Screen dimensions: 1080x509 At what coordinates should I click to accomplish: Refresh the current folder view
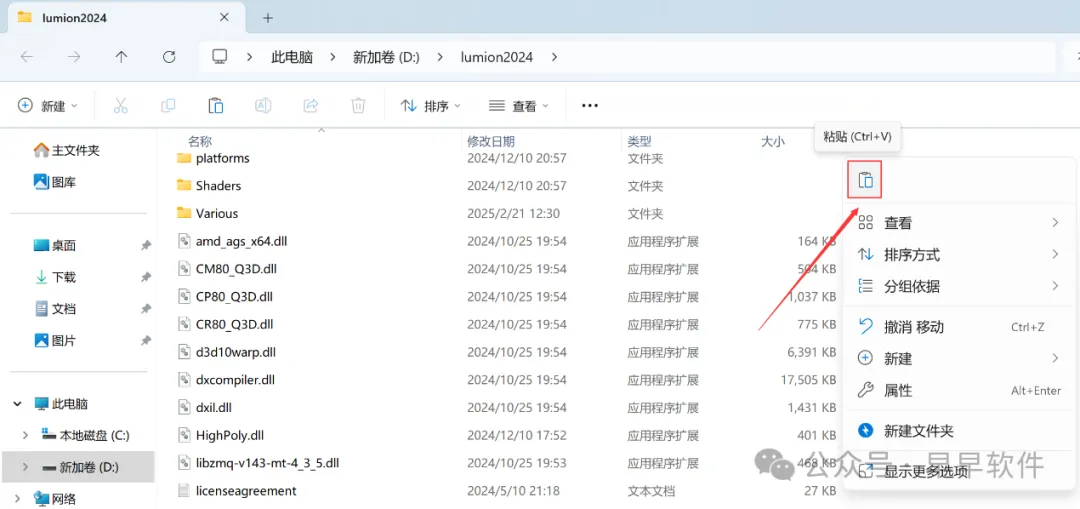point(169,57)
